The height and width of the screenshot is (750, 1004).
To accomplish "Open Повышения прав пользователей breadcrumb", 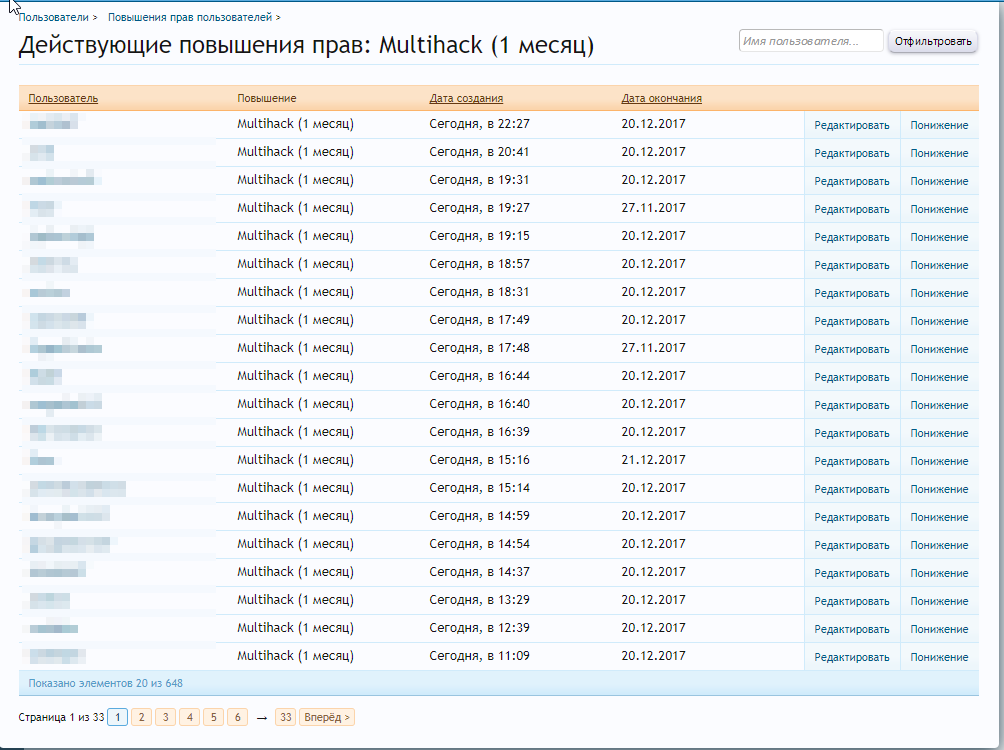I will tap(190, 17).
